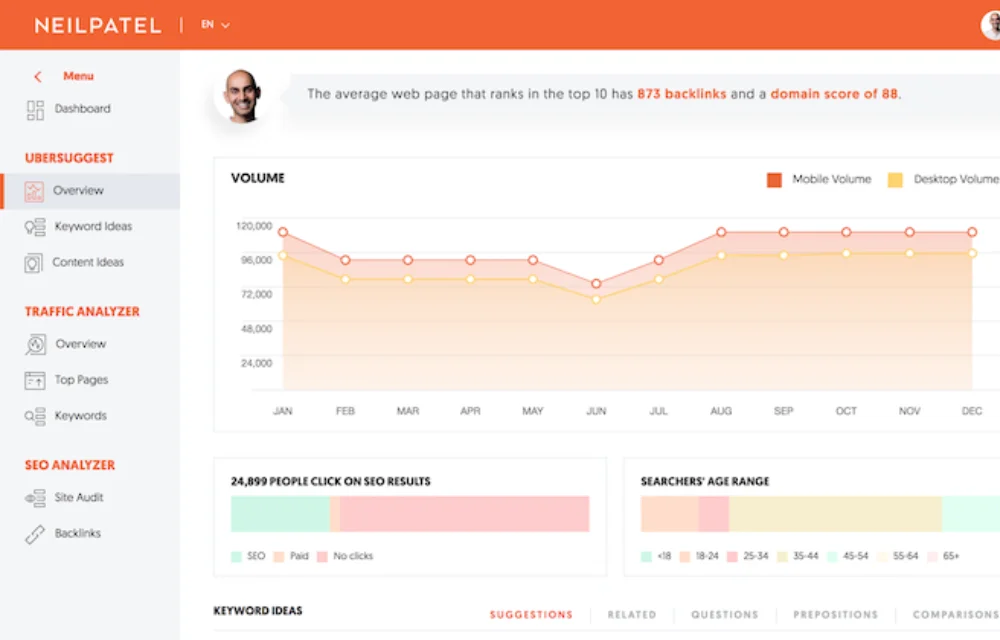This screenshot has height=640, width=1000.
Task: Click the domain score of 88 link
Action: click(x=836, y=94)
